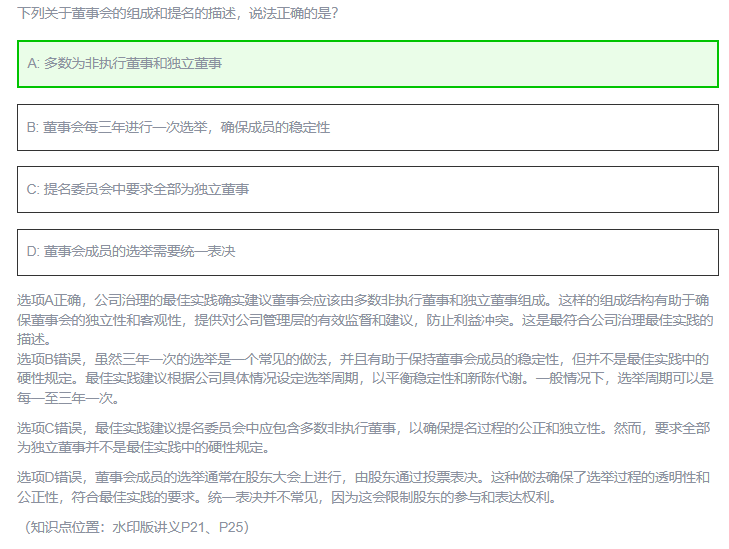The height and width of the screenshot is (549, 729).
Task: Select option A: 多数为非执行董事和独立董事
Action: coord(368,64)
